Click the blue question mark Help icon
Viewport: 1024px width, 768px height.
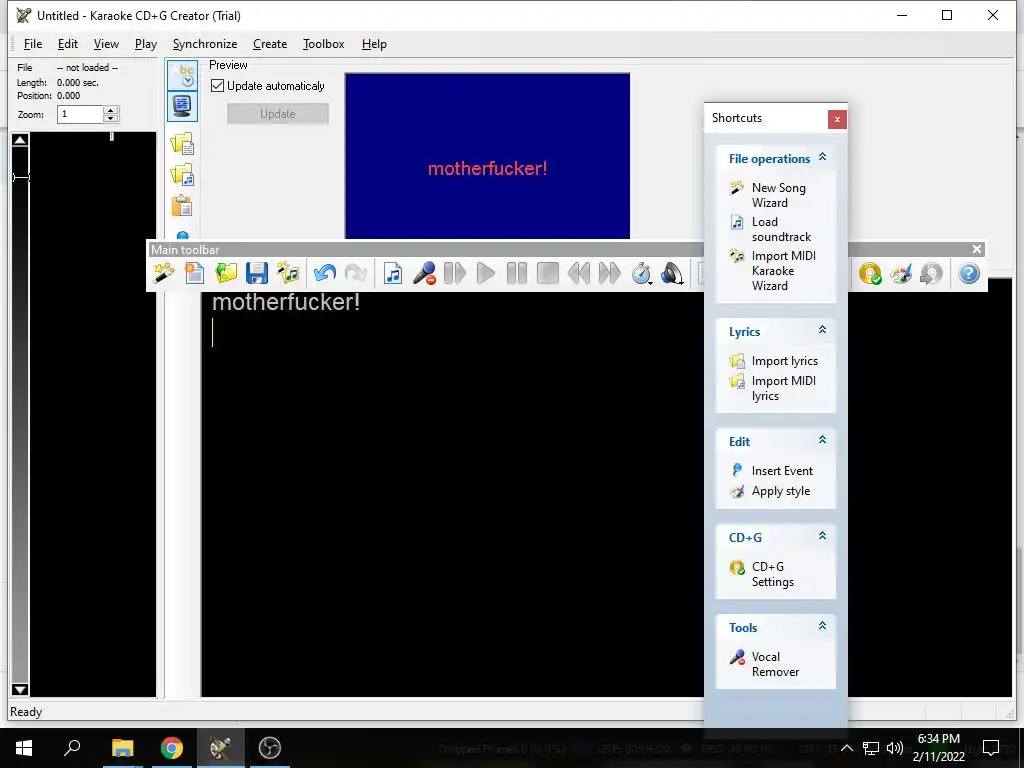(x=968, y=273)
